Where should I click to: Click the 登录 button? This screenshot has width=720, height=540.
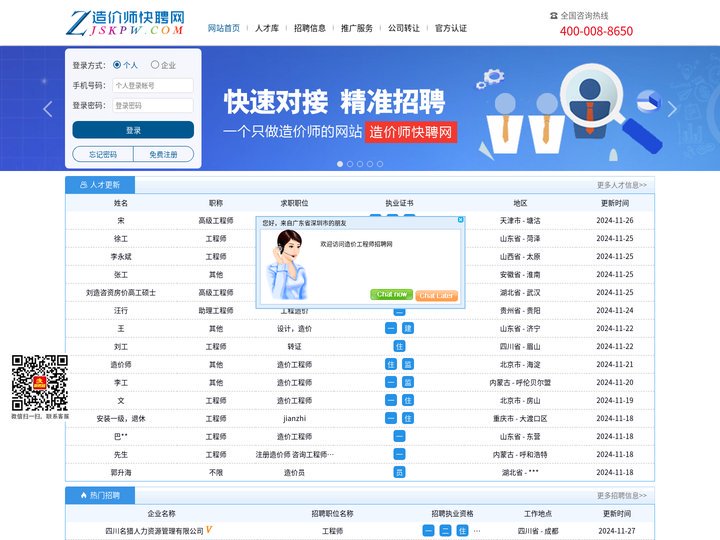click(133, 130)
